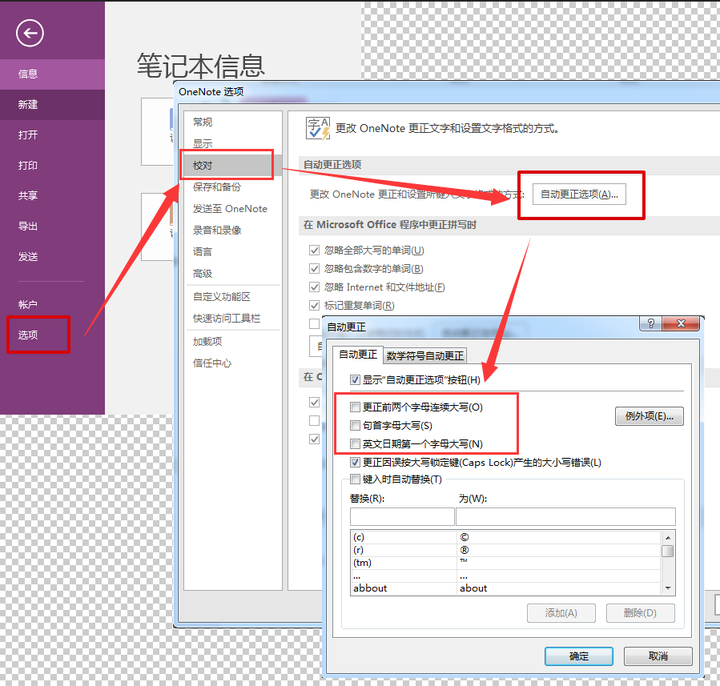Select the (c) replacement row

[506, 537]
